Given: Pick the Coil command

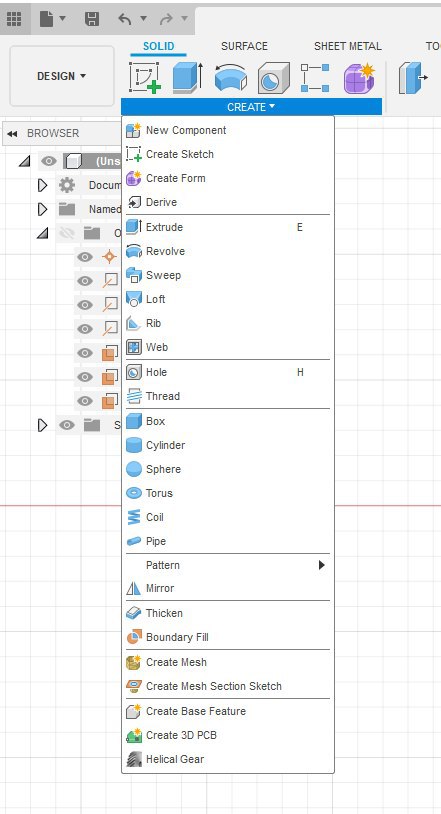Looking at the screenshot, I should (228, 517).
